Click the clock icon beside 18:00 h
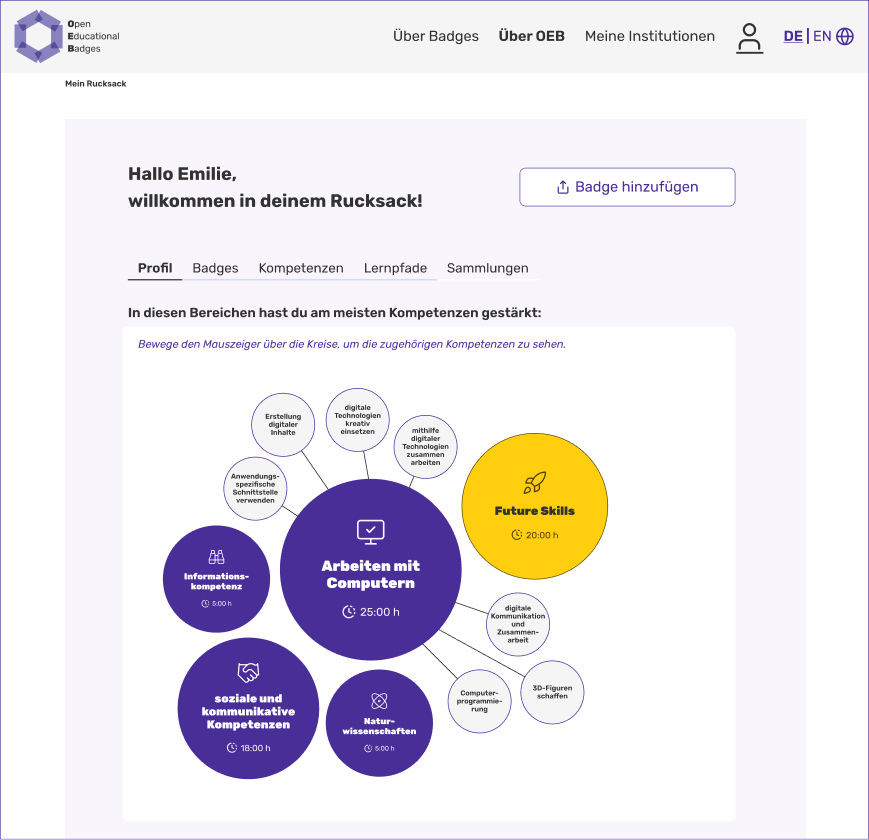The image size is (869, 840). (232, 747)
